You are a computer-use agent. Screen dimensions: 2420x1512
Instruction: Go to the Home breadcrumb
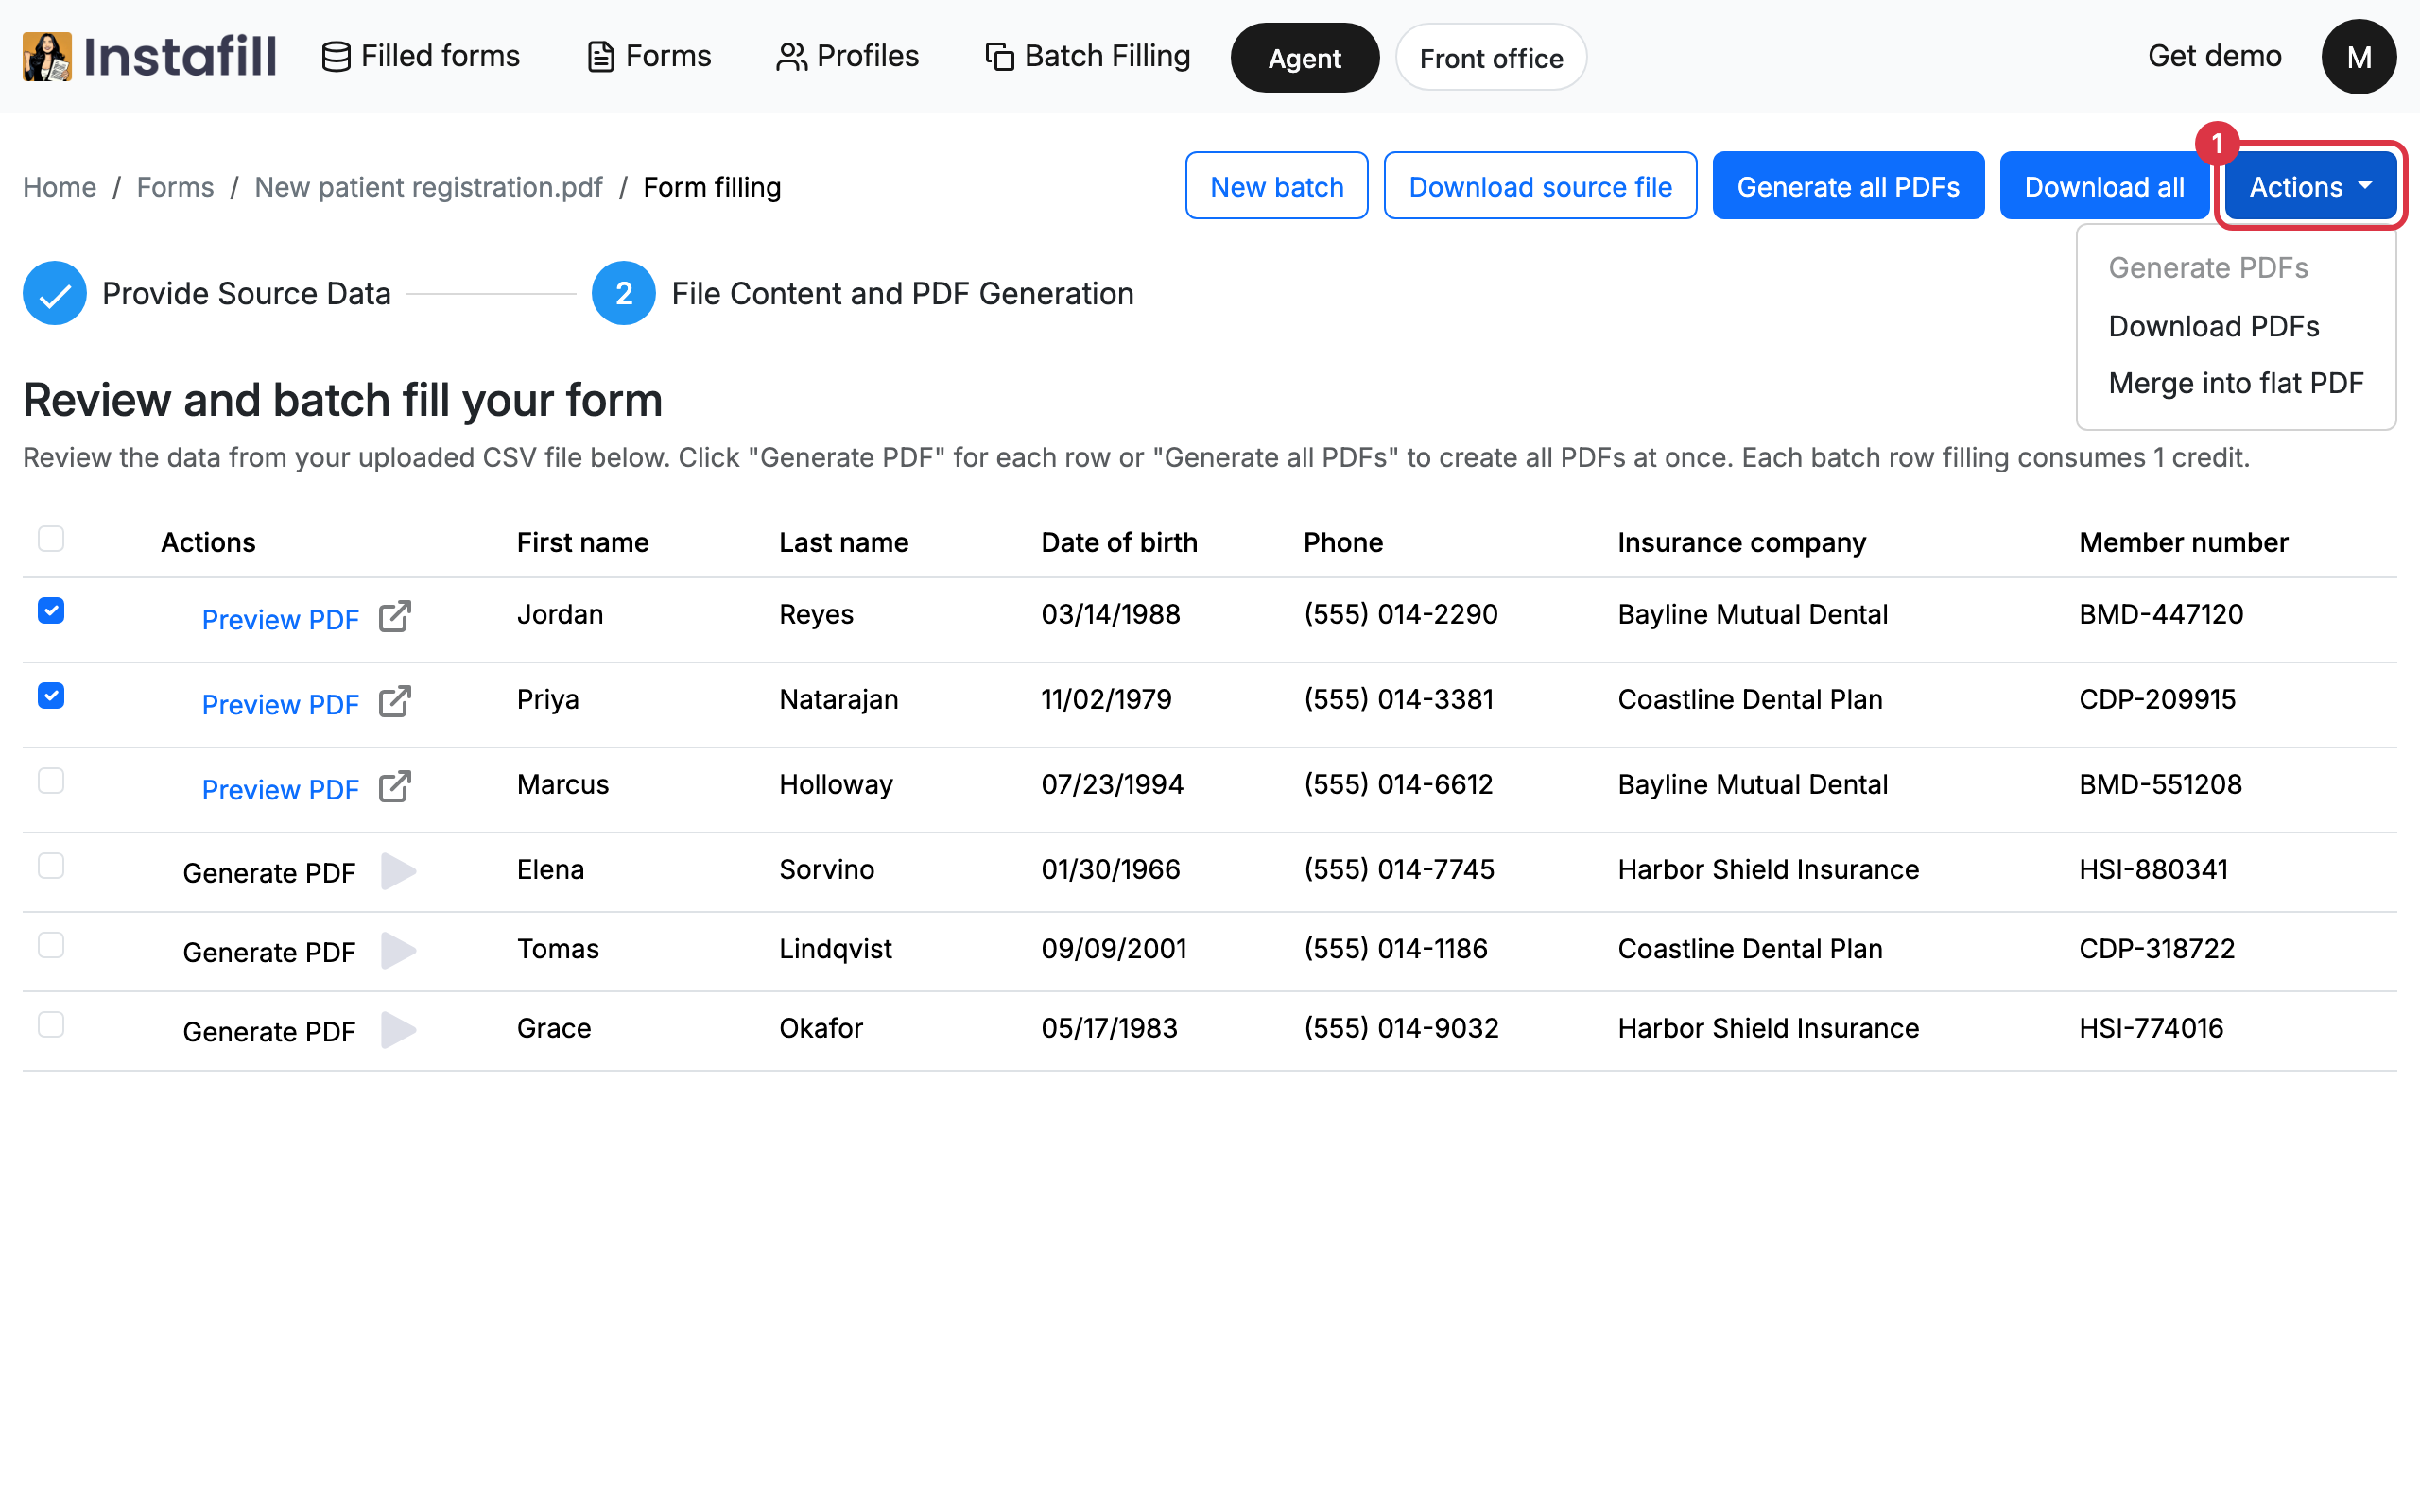(x=60, y=187)
